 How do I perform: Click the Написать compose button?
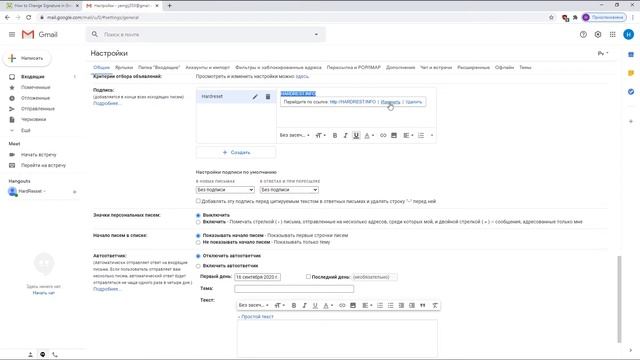click(27, 58)
